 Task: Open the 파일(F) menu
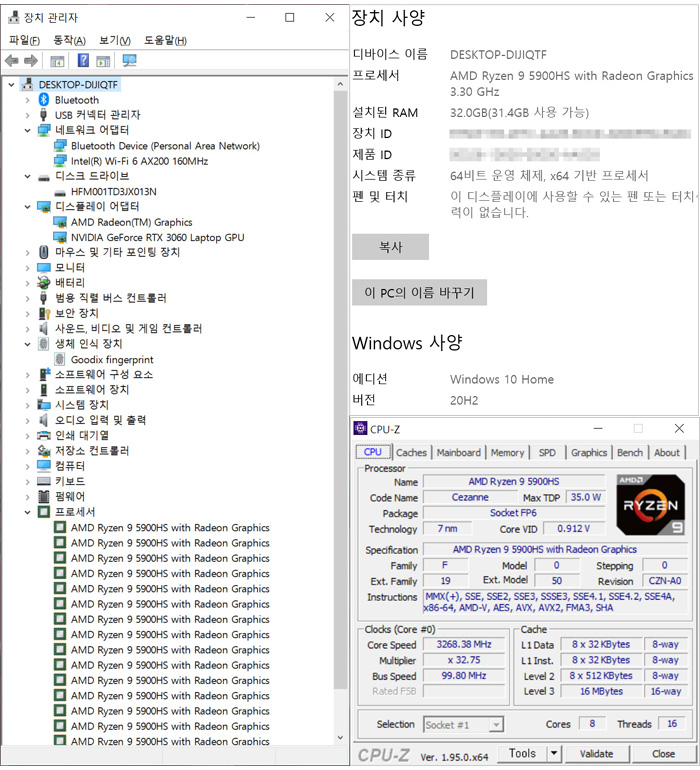[24, 40]
